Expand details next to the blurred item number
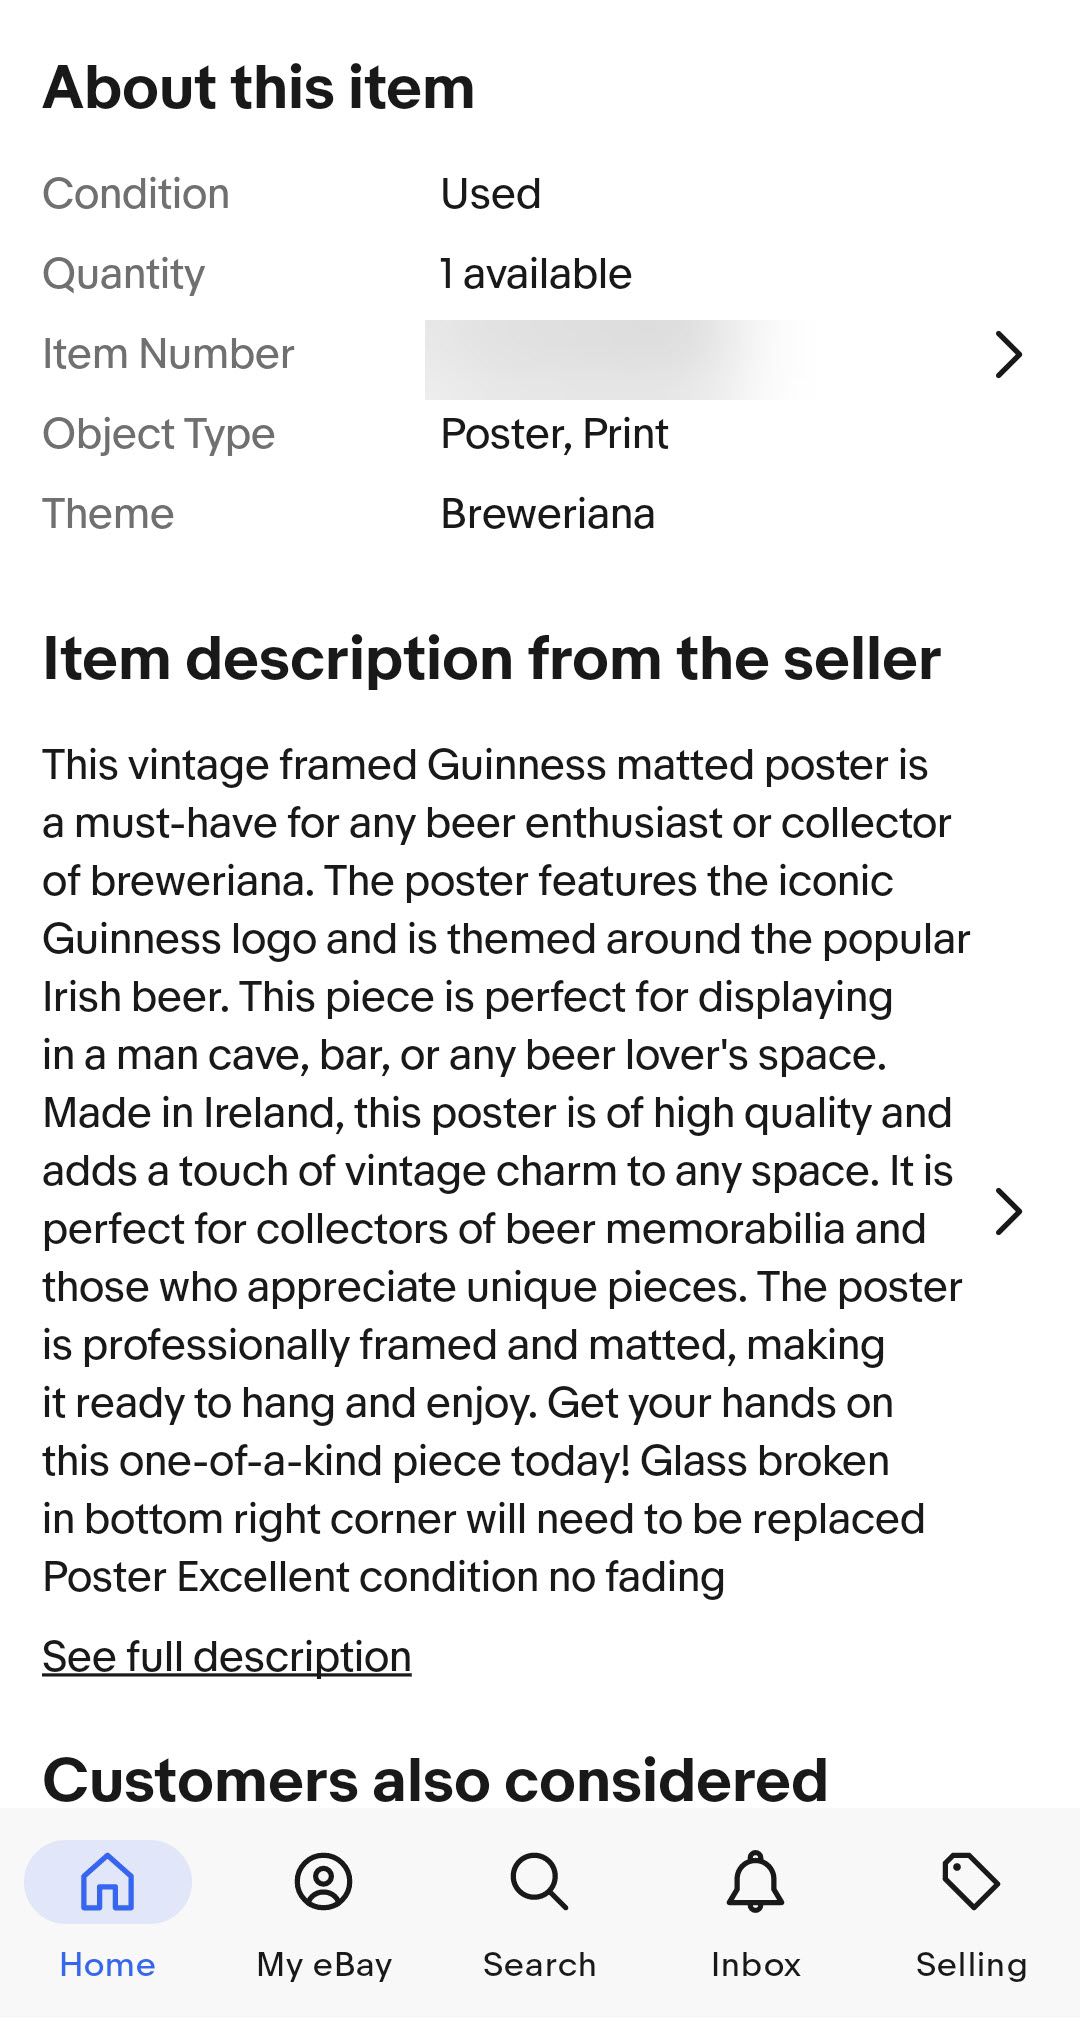 [1010, 352]
